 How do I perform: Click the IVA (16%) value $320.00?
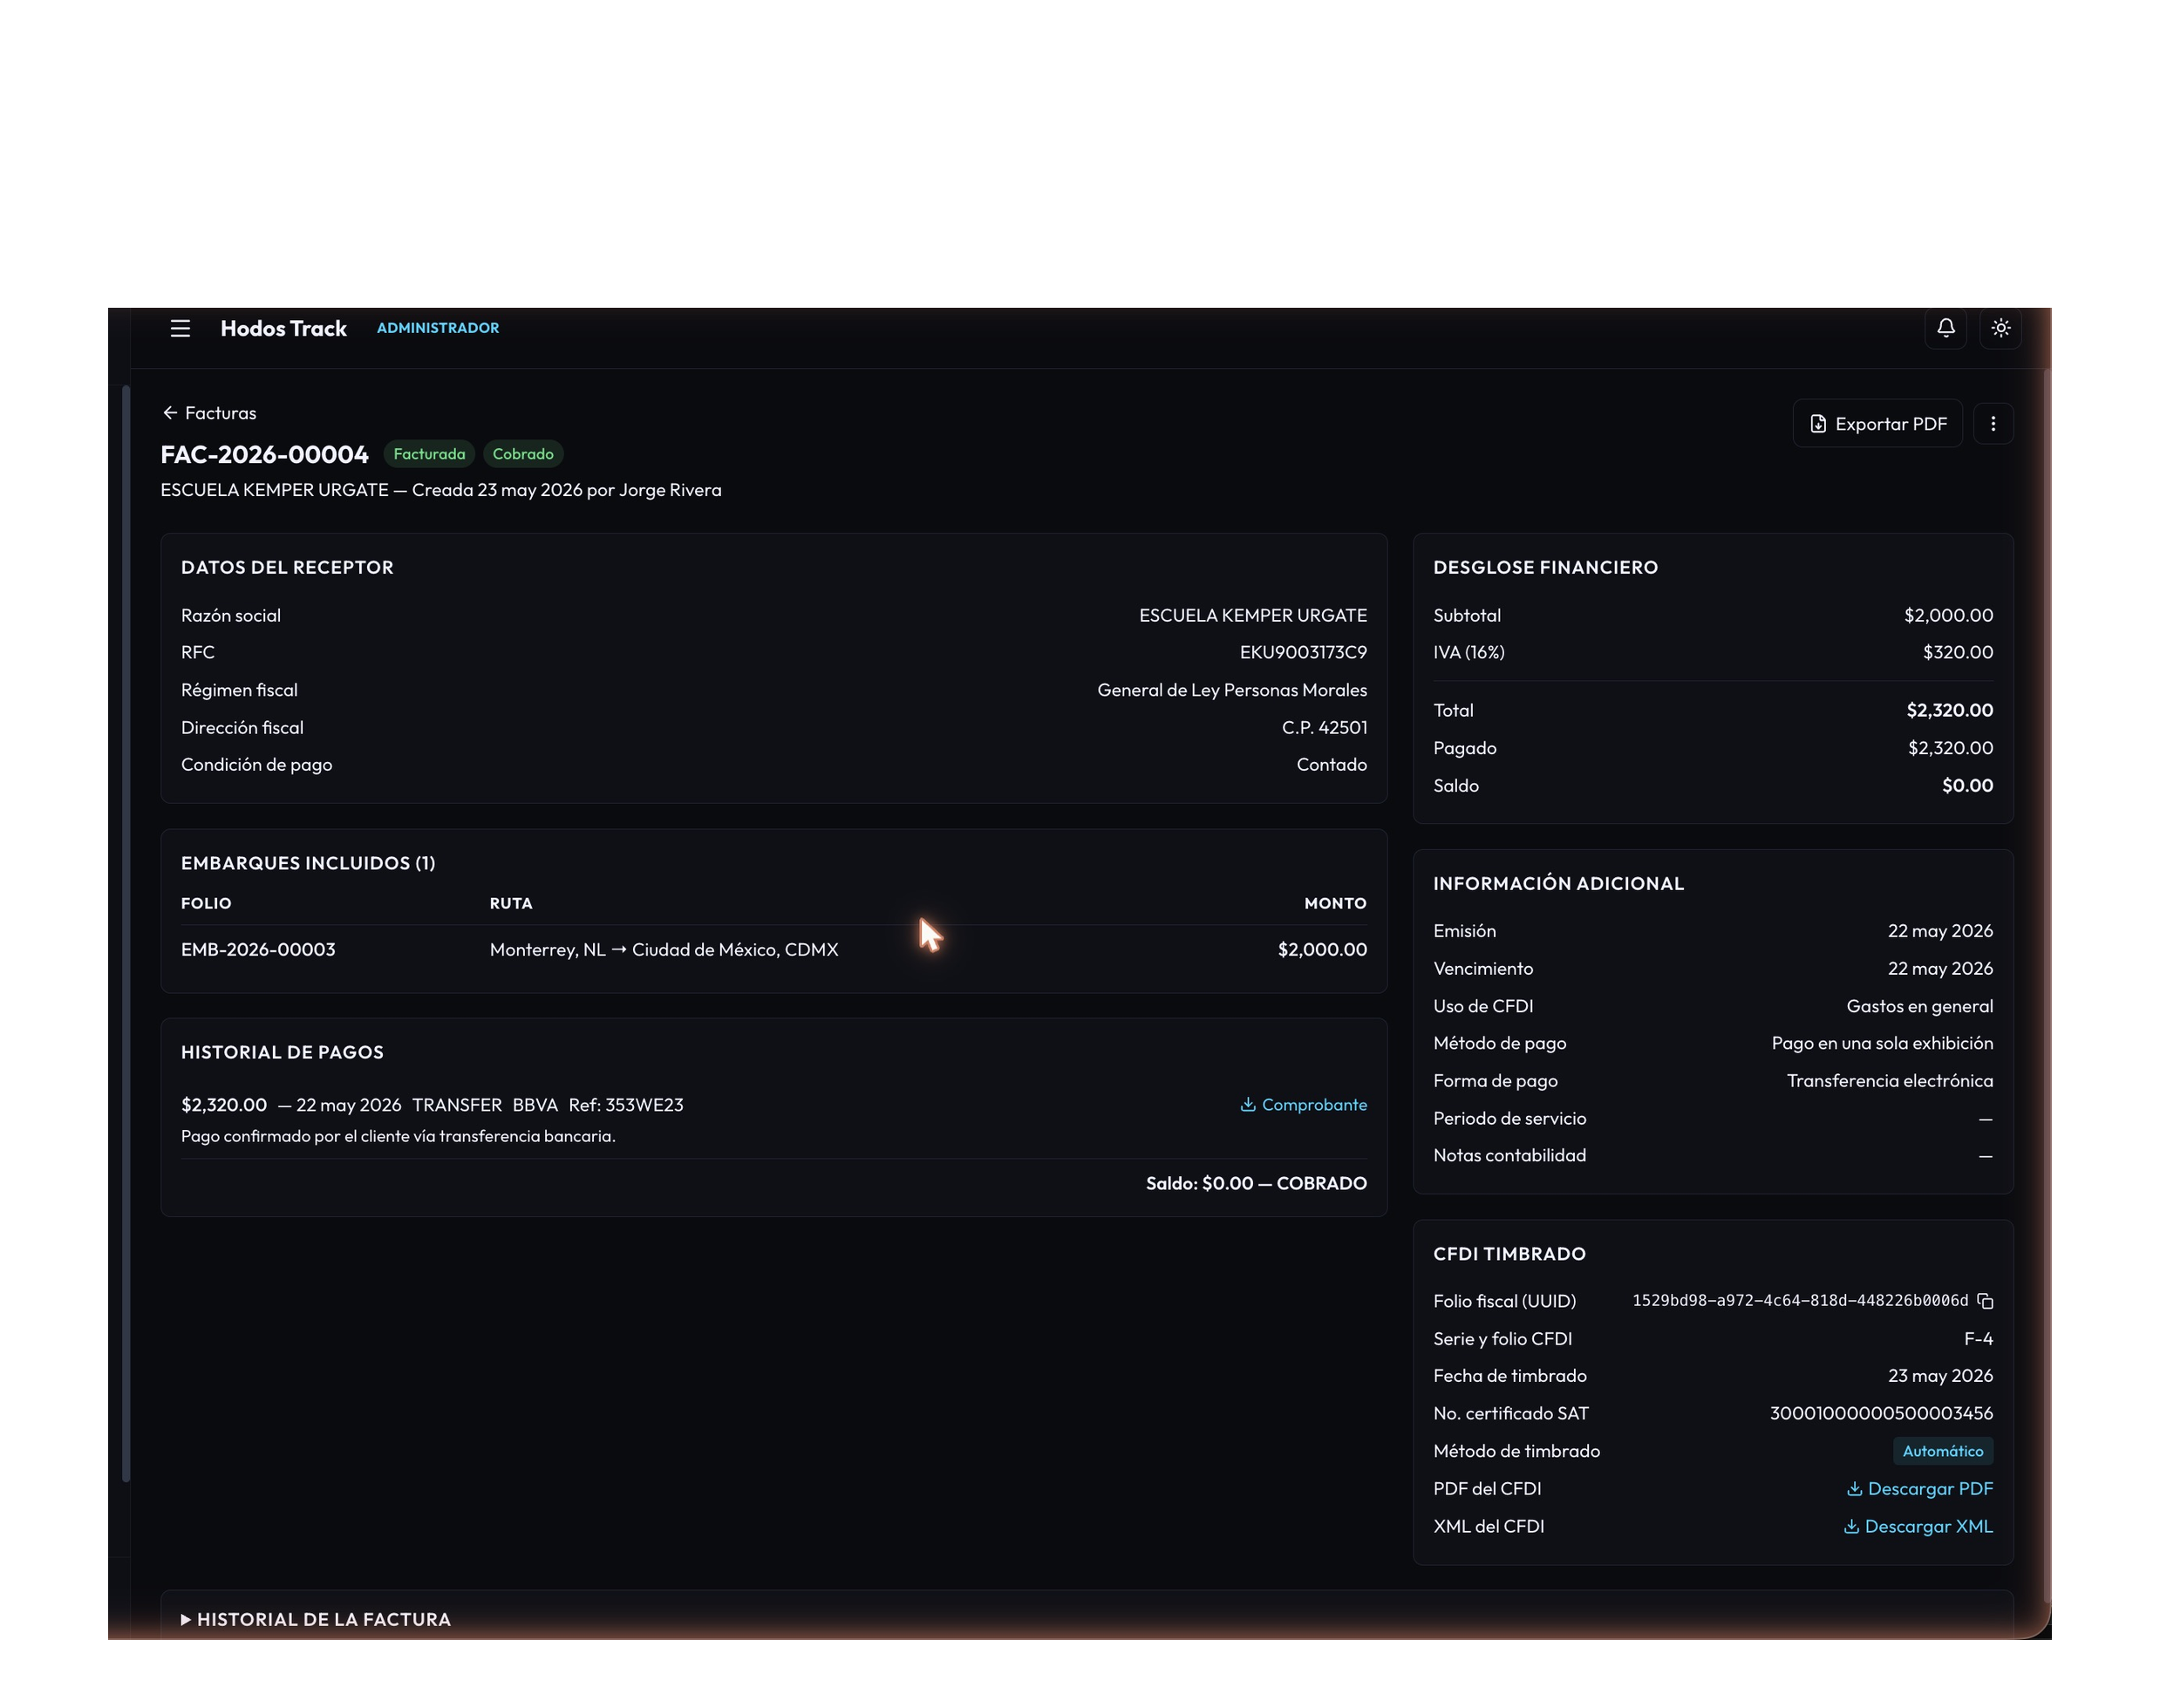pyautogui.click(x=1957, y=652)
